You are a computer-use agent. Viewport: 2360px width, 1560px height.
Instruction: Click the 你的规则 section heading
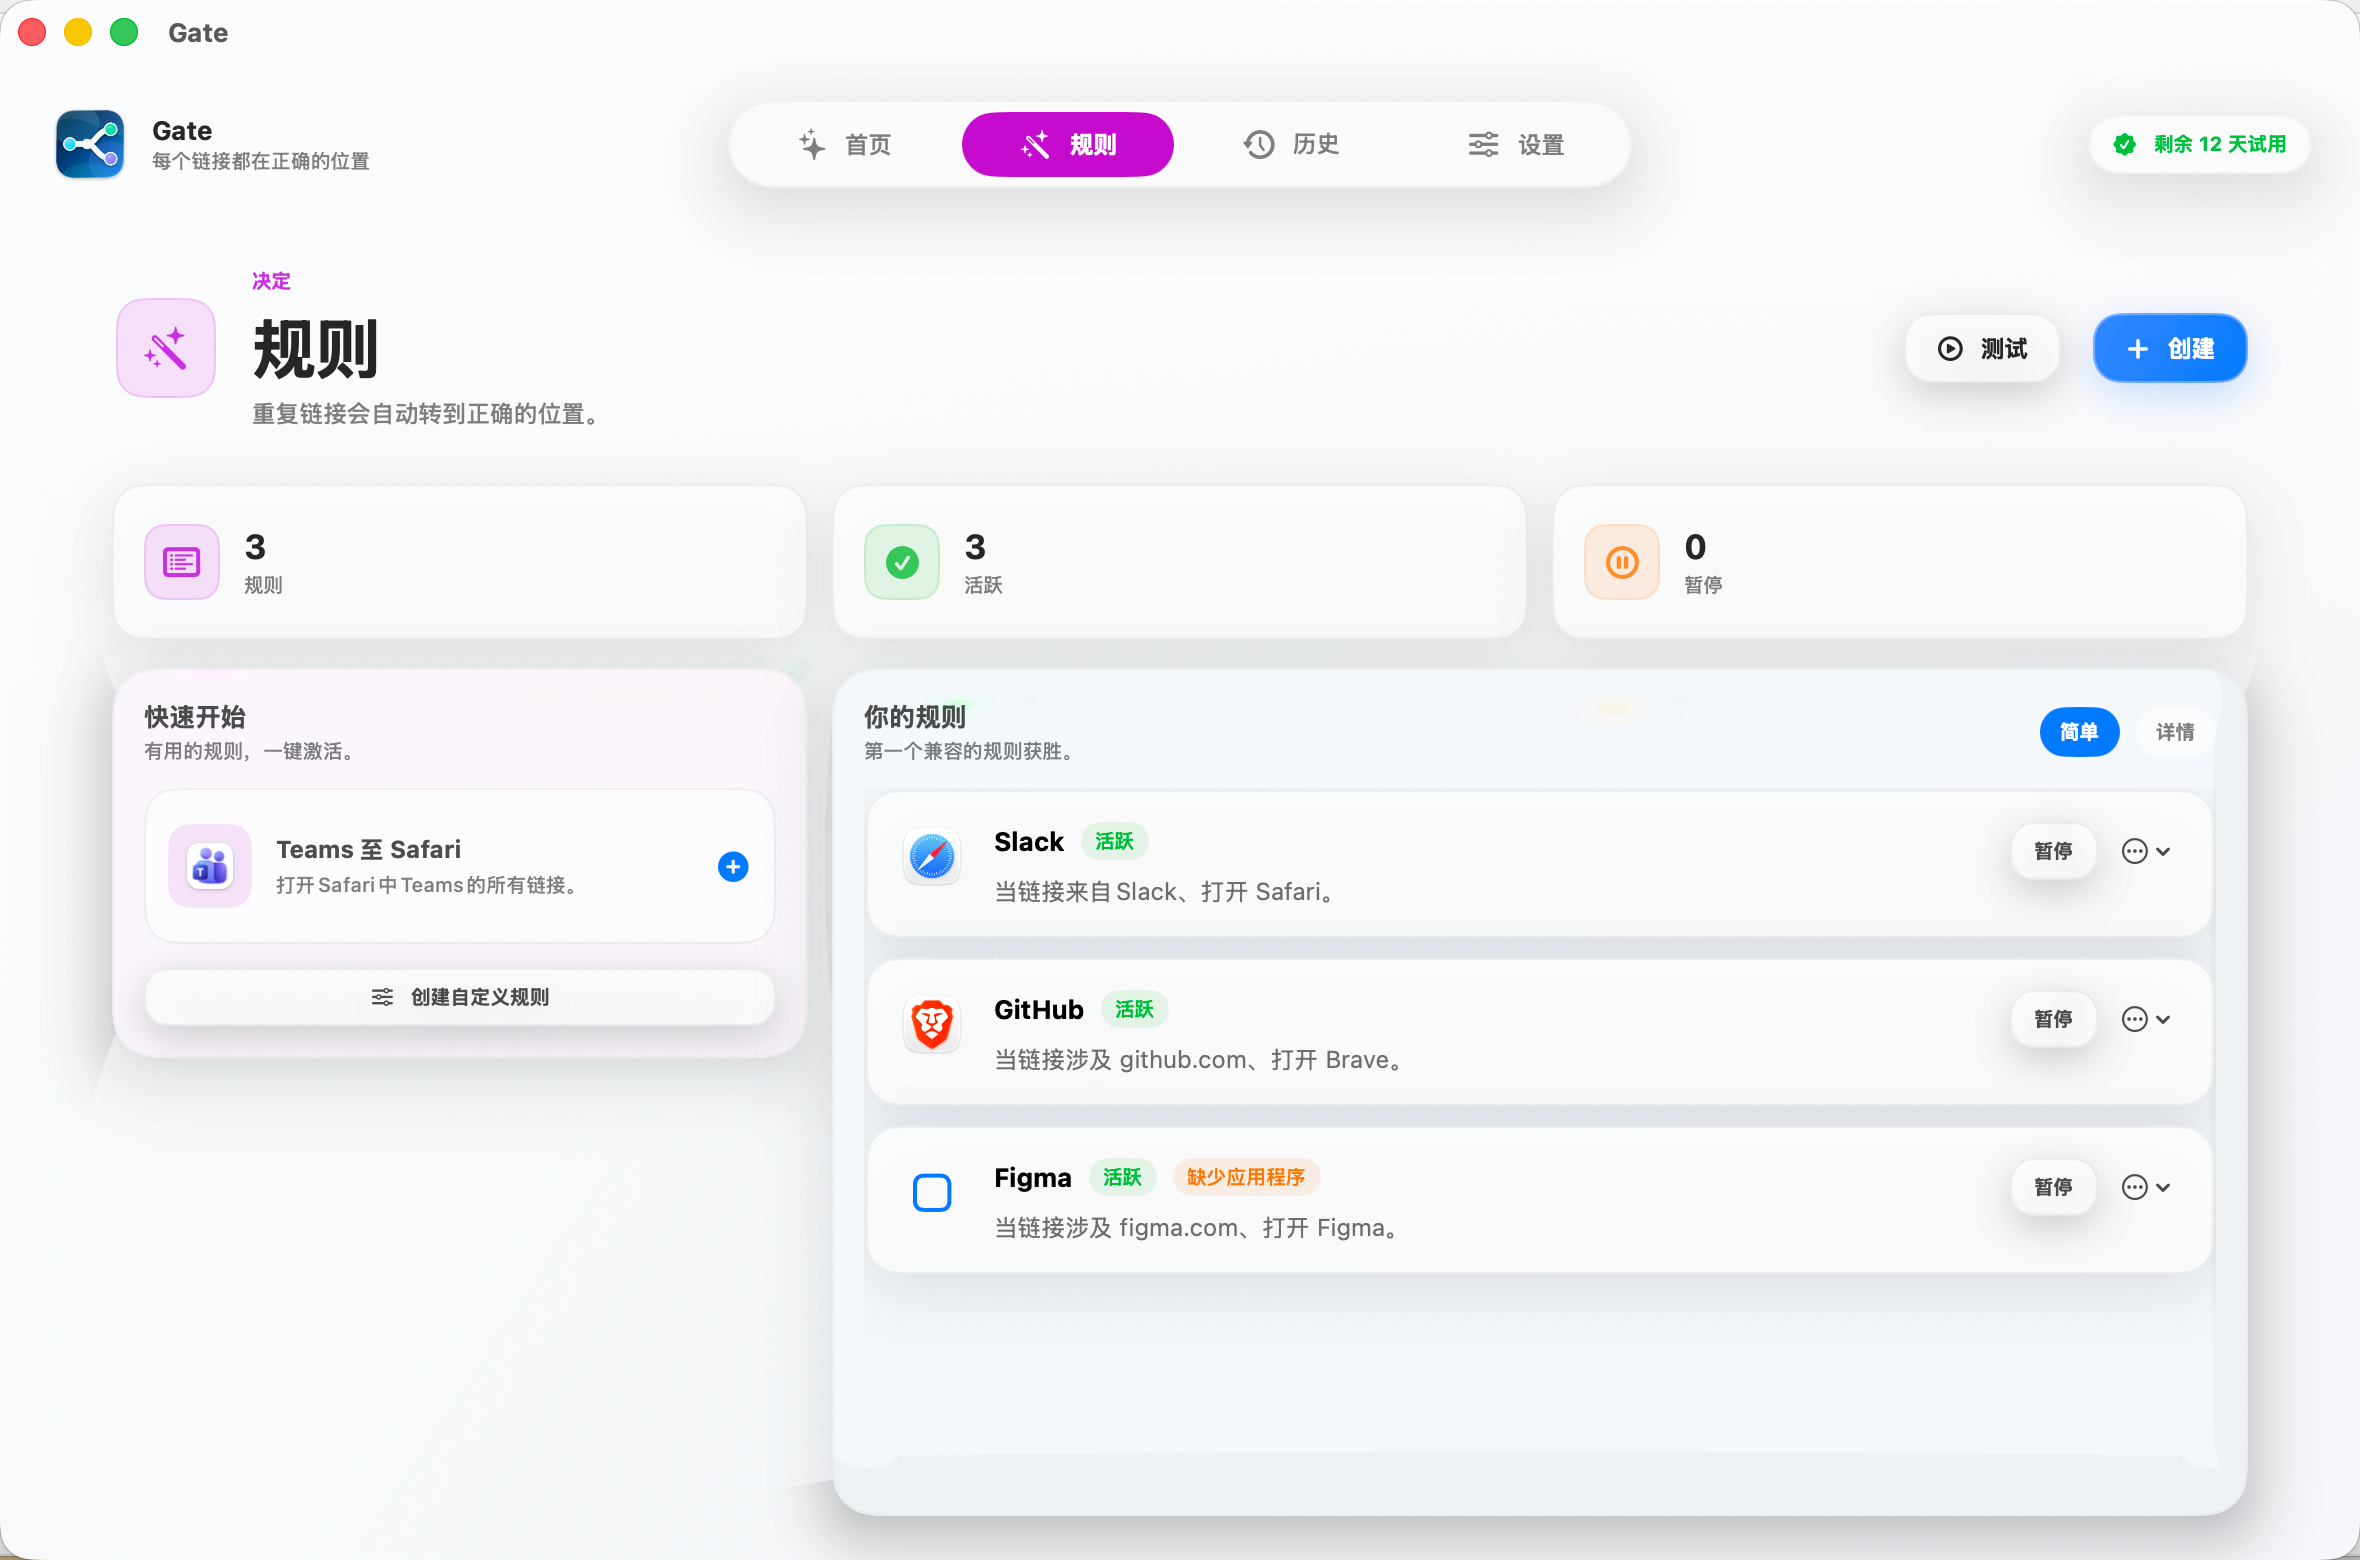point(915,717)
